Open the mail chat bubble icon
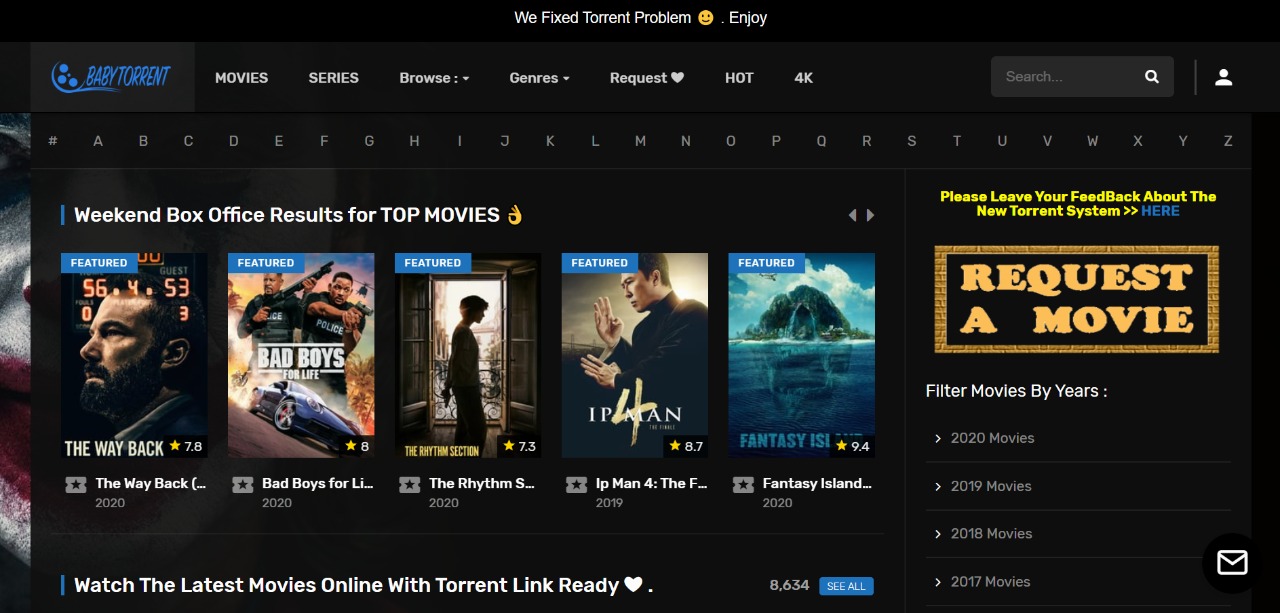 [x=1232, y=563]
